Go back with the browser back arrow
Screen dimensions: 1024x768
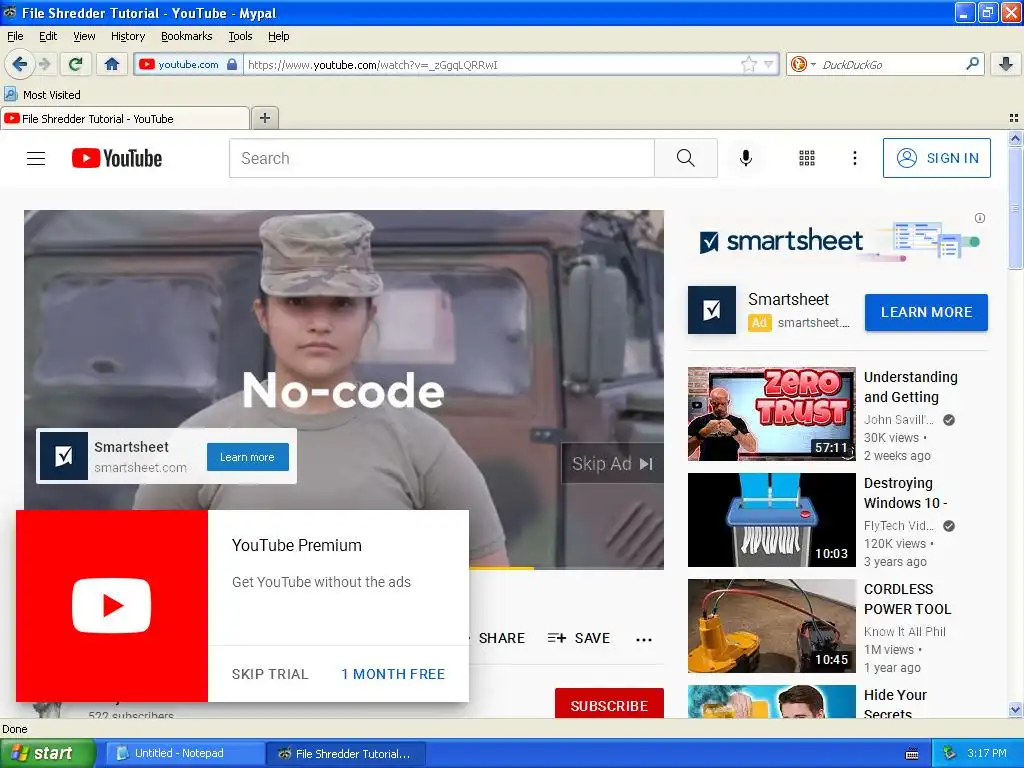pyautogui.click(x=19, y=64)
